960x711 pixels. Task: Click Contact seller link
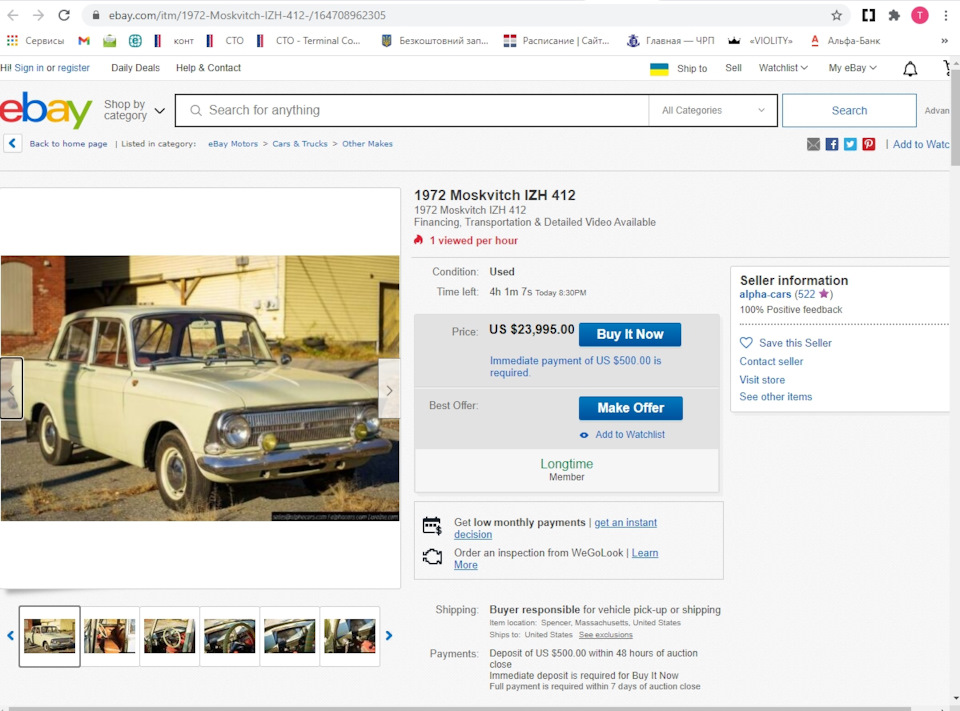pyautogui.click(x=771, y=361)
